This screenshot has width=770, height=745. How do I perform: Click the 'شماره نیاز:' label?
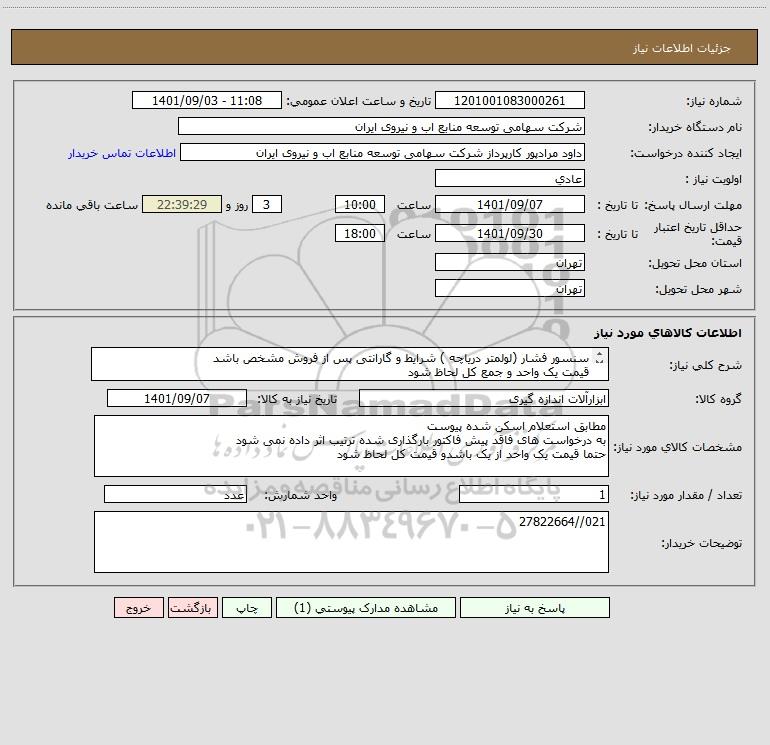click(714, 102)
